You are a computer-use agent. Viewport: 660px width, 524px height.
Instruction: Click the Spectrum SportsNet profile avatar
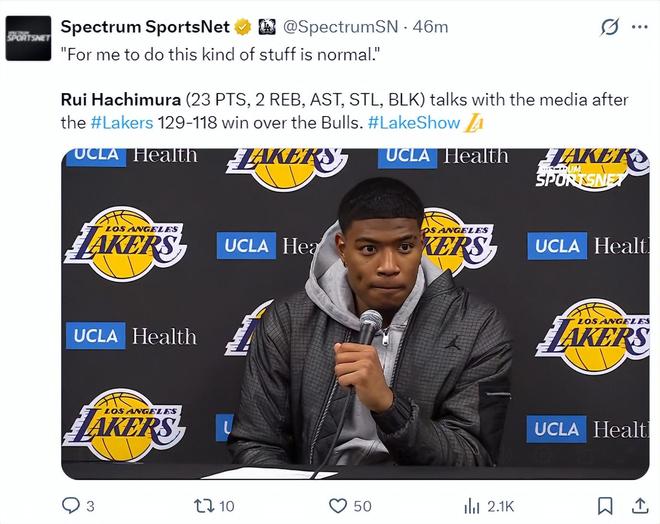point(28,37)
